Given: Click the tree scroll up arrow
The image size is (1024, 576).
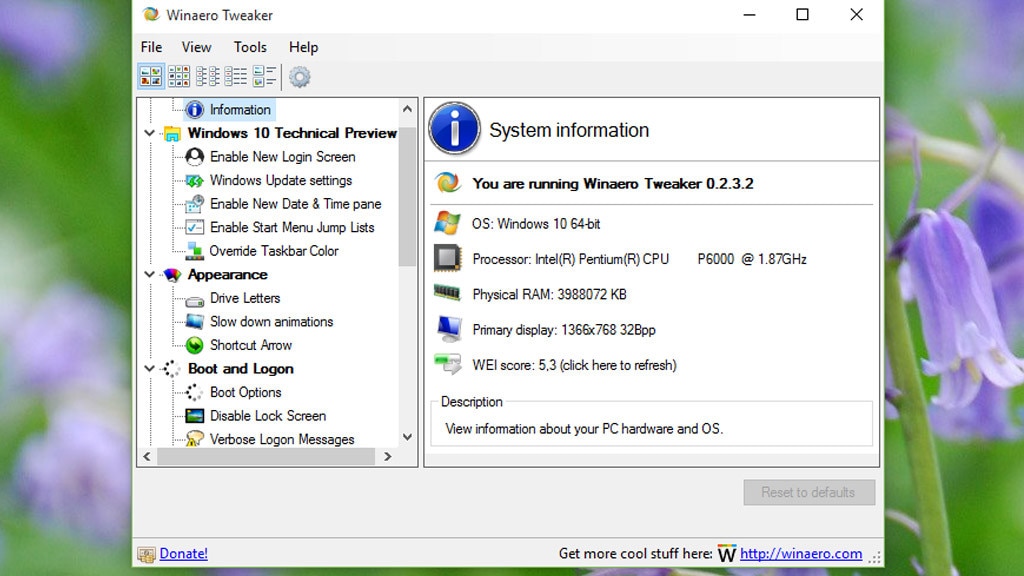Looking at the screenshot, I should [x=408, y=109].
